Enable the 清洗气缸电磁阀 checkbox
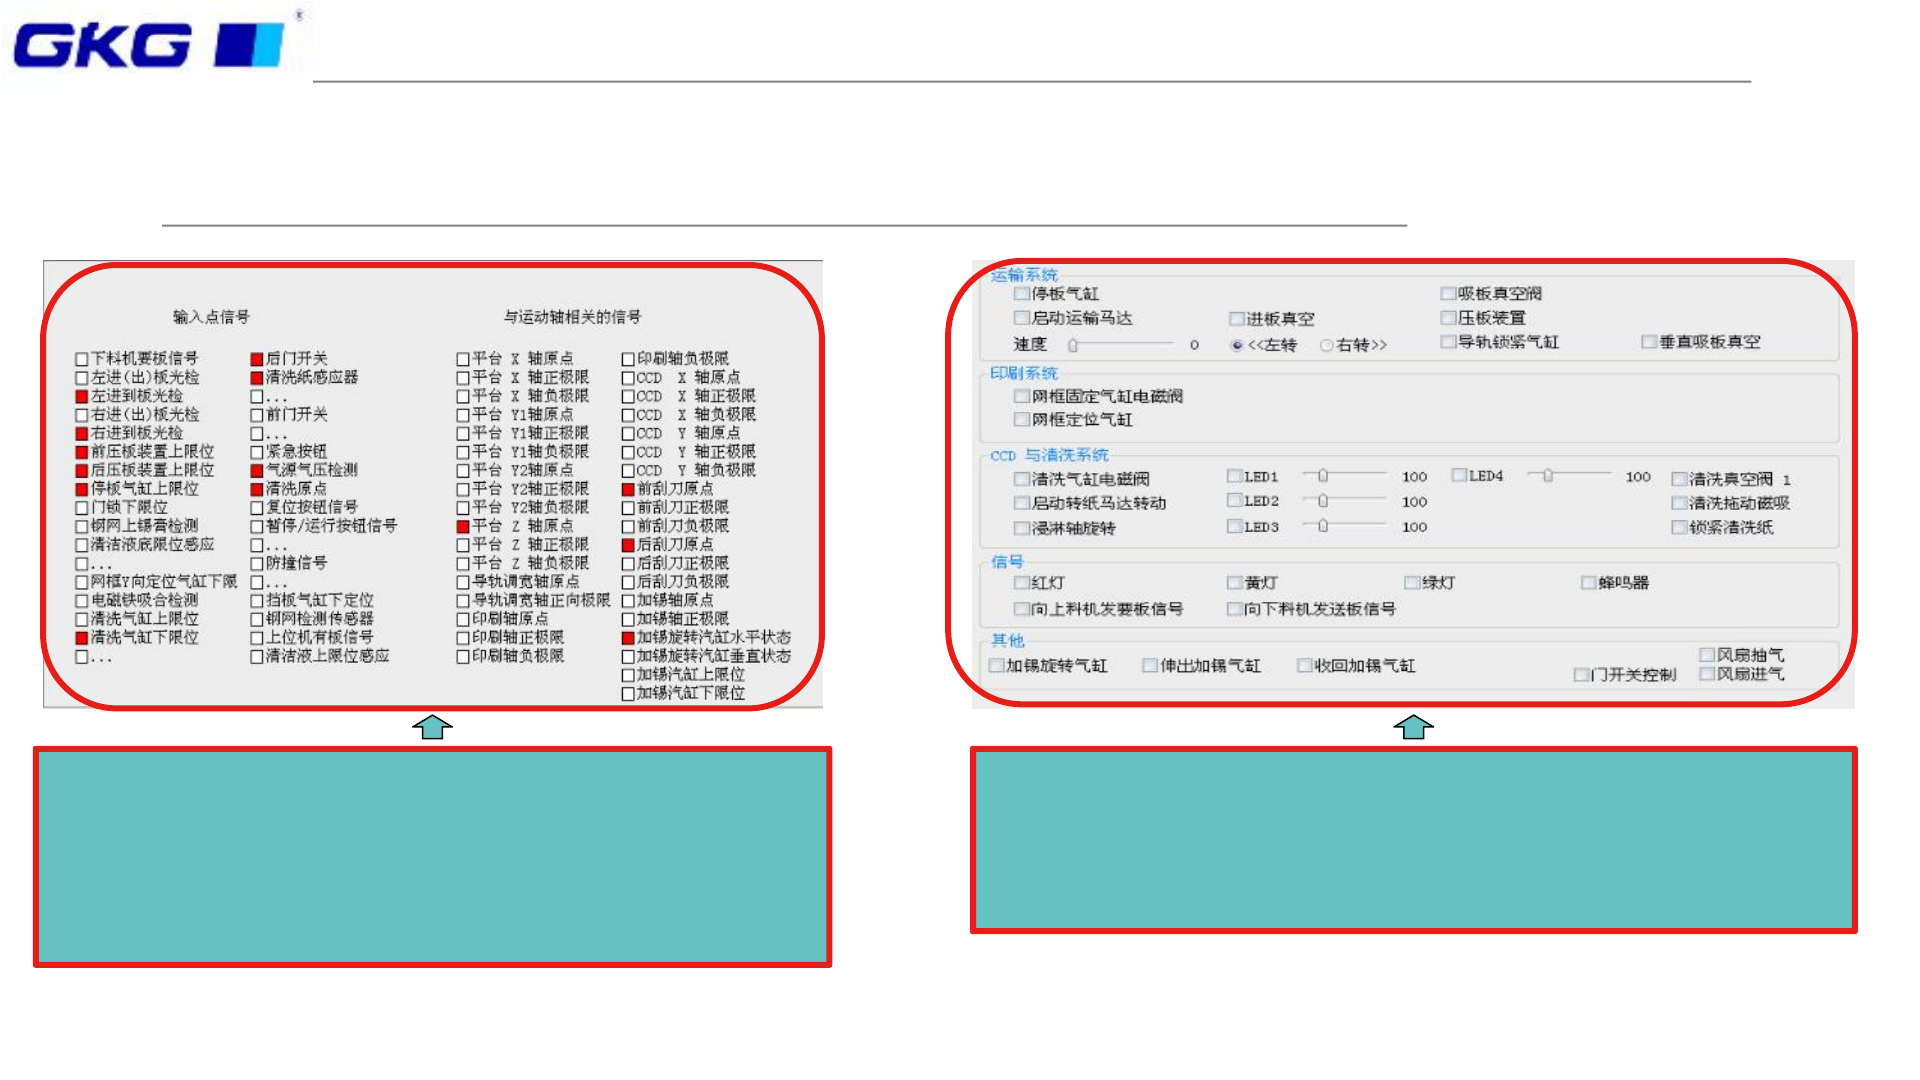 pyautogui.click(x=1021, y=479)
